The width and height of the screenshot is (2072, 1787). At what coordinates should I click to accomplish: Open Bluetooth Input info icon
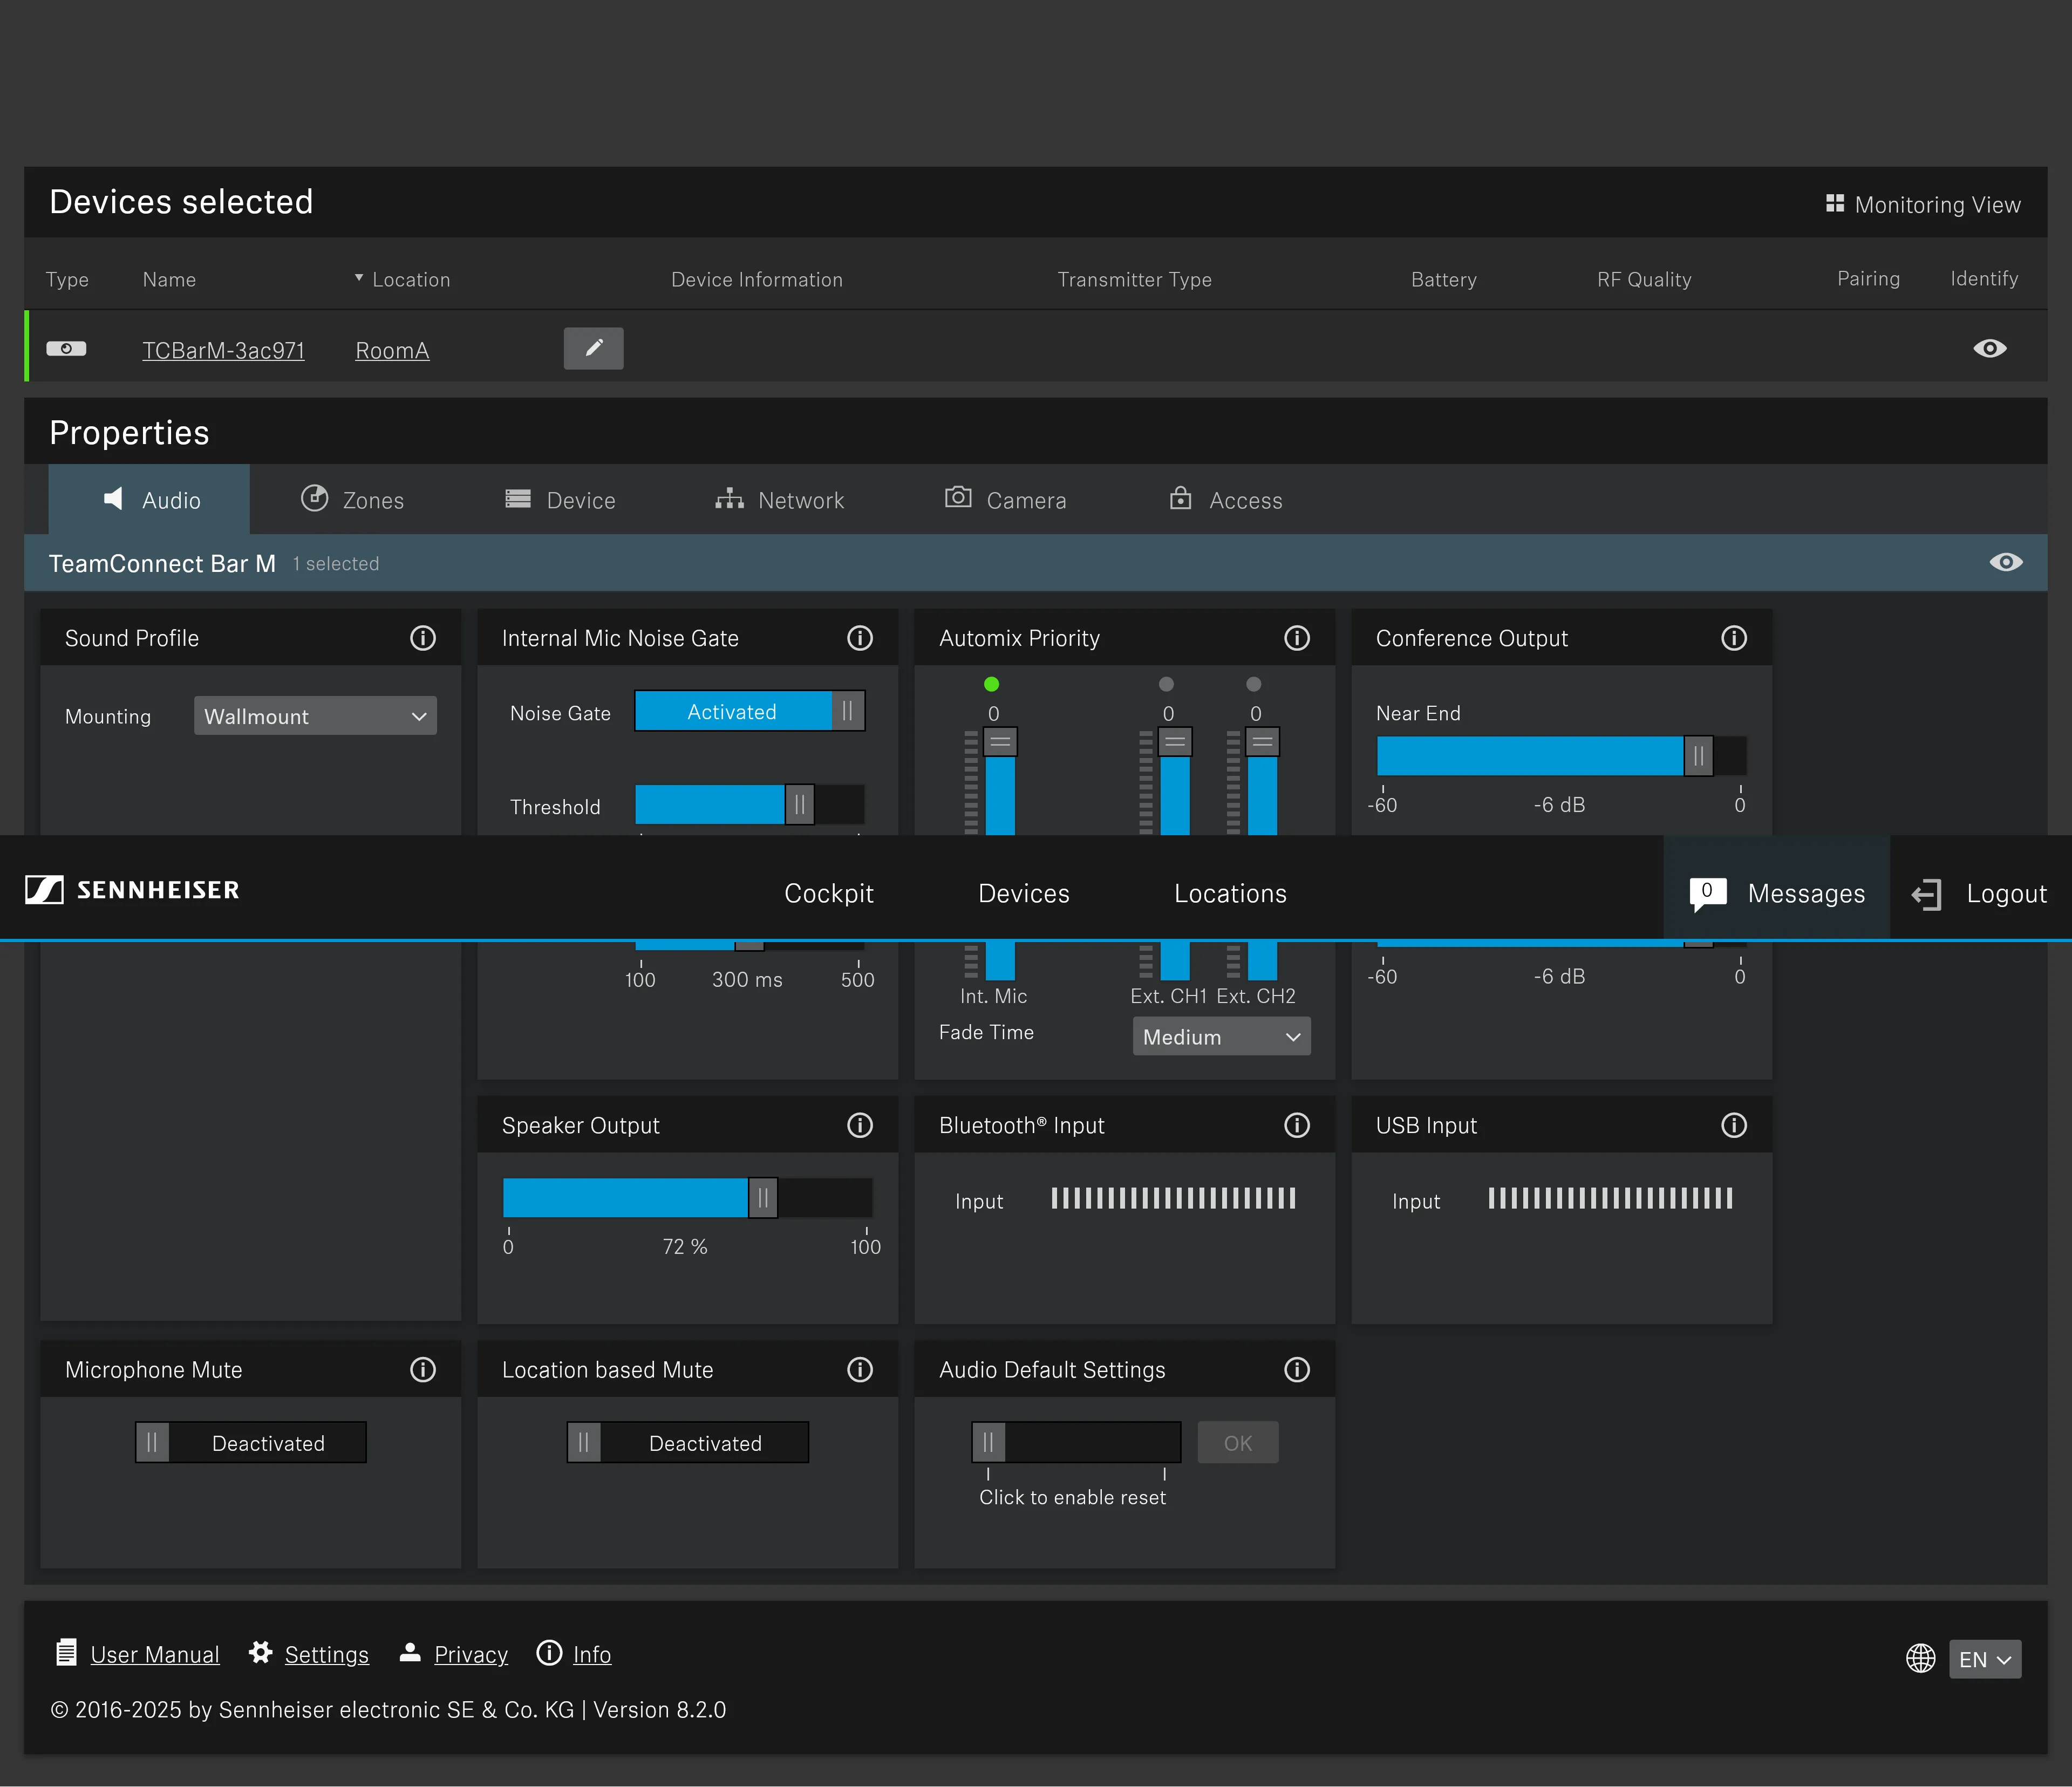pos(1297,1125)
